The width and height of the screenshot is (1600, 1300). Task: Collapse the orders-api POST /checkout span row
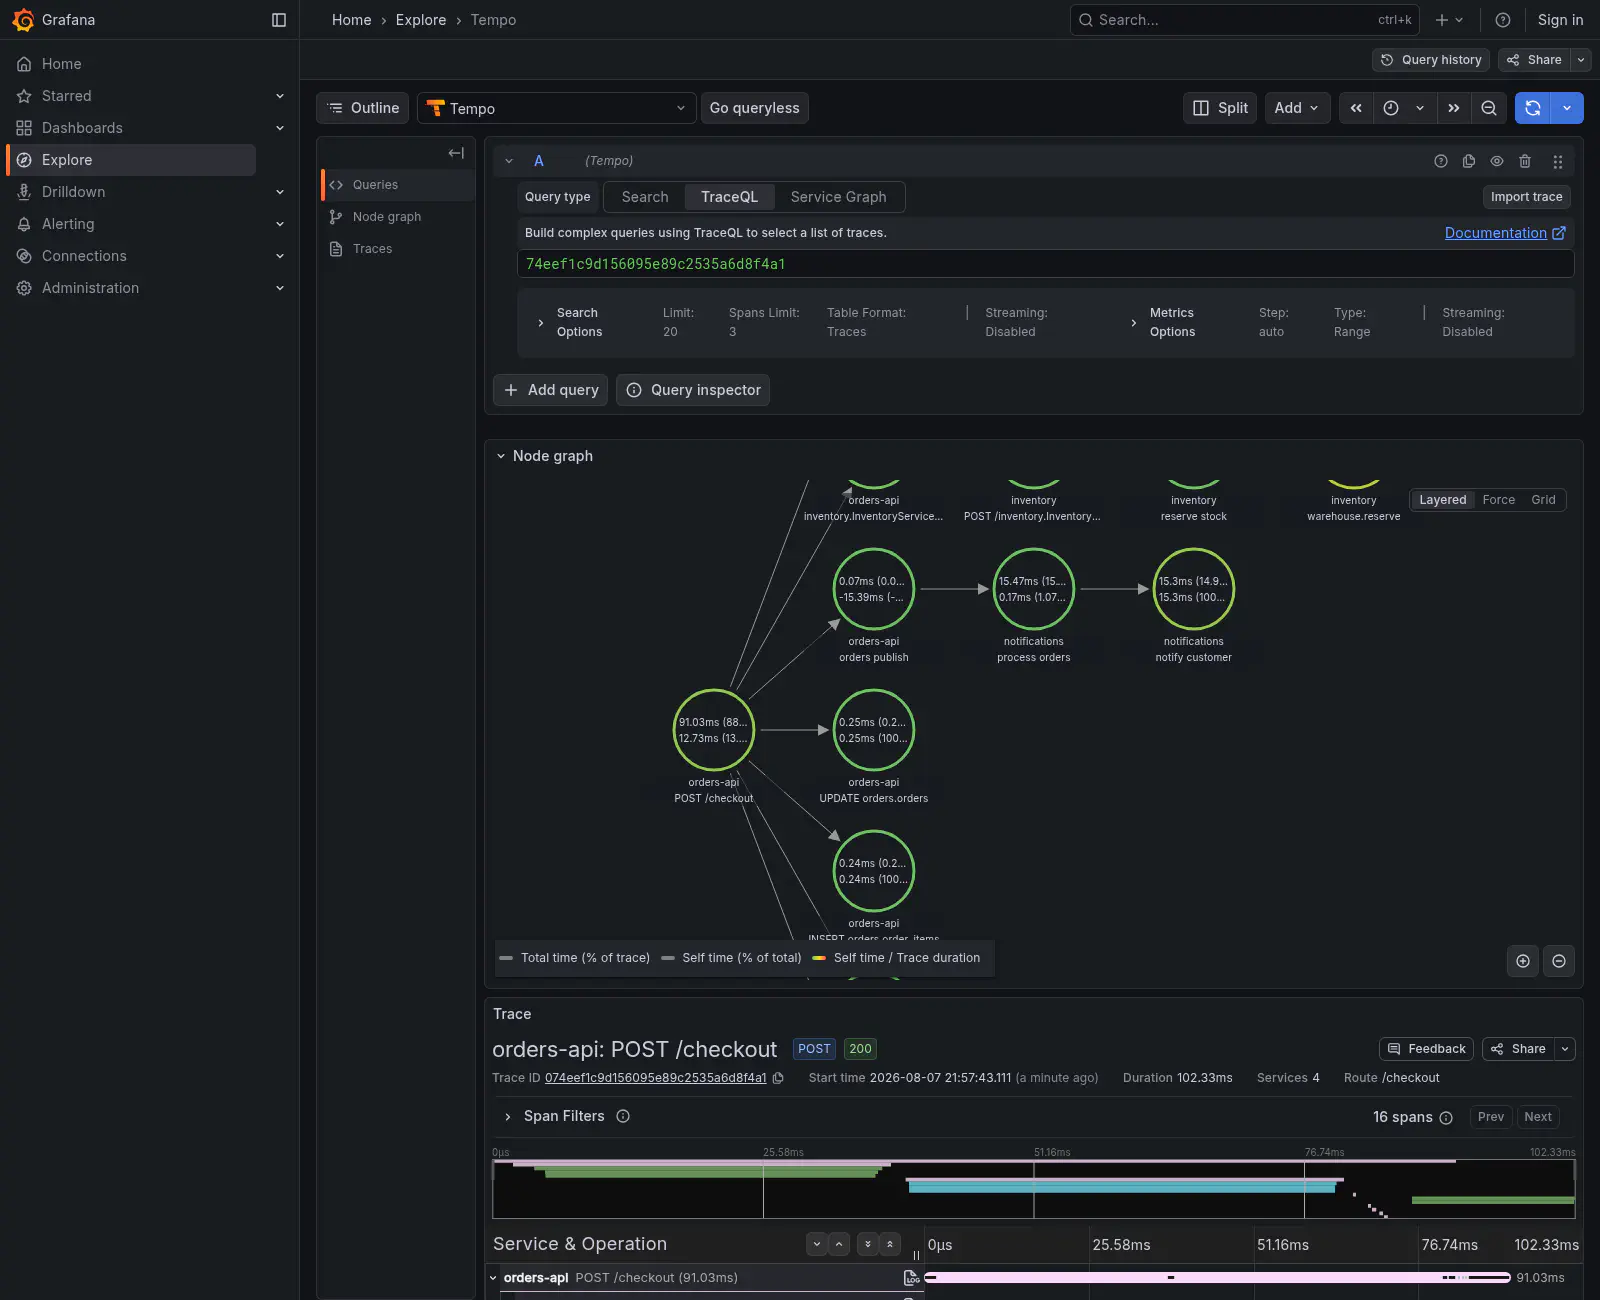(493, 1278)
